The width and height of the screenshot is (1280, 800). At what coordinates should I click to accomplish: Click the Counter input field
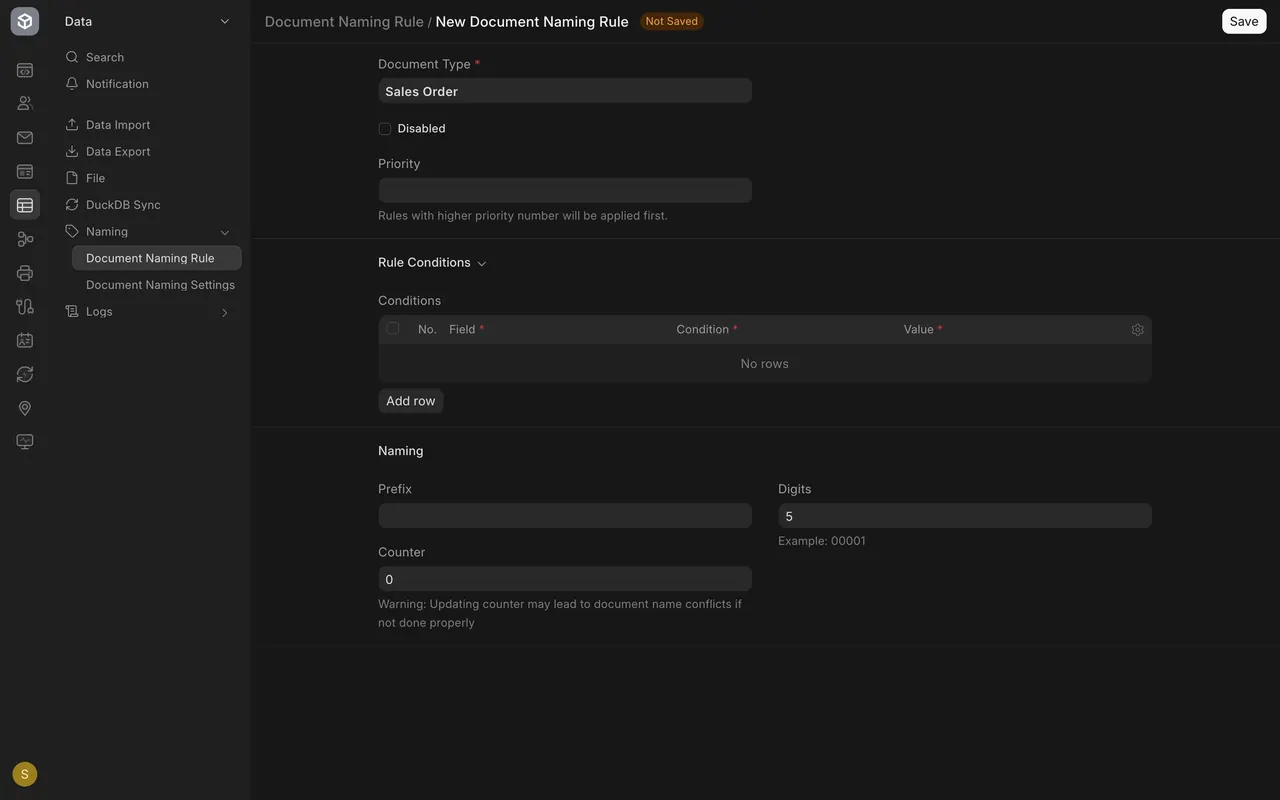tap(565, 579)
